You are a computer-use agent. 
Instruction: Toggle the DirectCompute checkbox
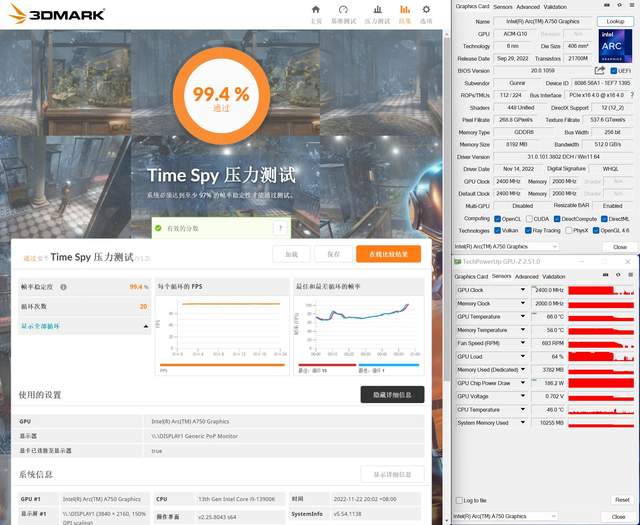pyautogui.click(x=557, y=219)
